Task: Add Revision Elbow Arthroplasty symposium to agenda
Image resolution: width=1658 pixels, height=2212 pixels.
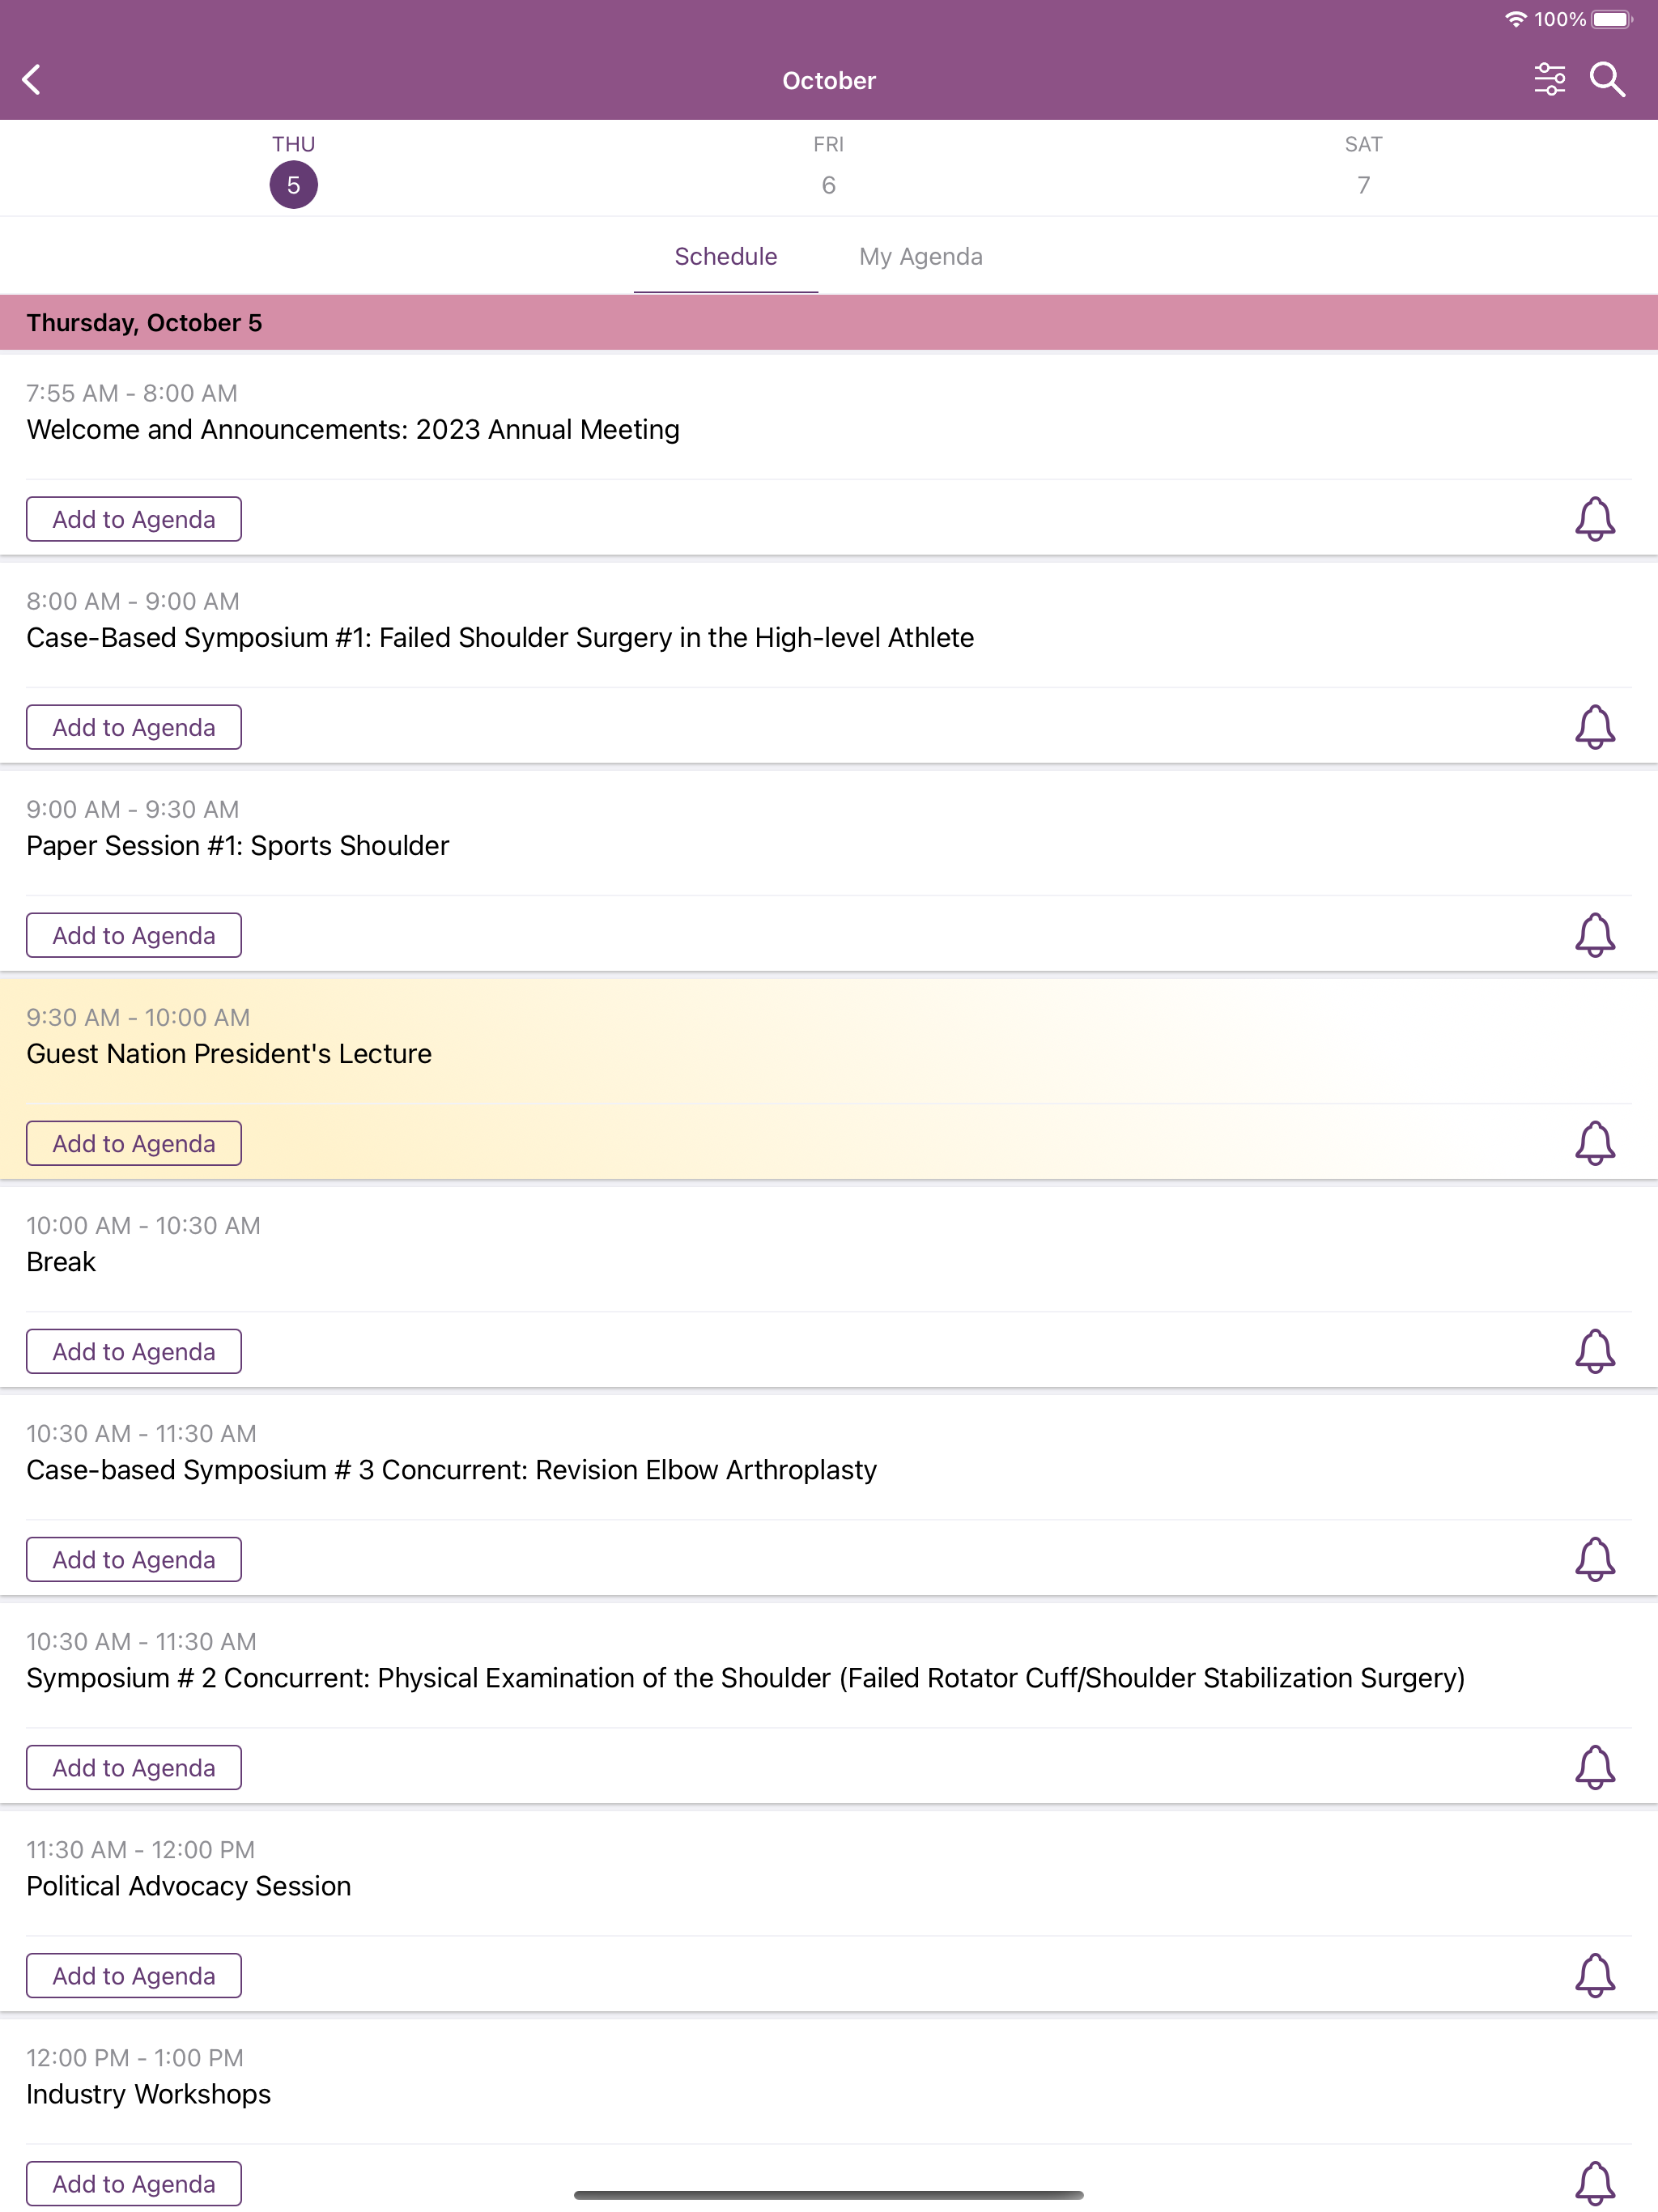Action: tap(134, 1559)
